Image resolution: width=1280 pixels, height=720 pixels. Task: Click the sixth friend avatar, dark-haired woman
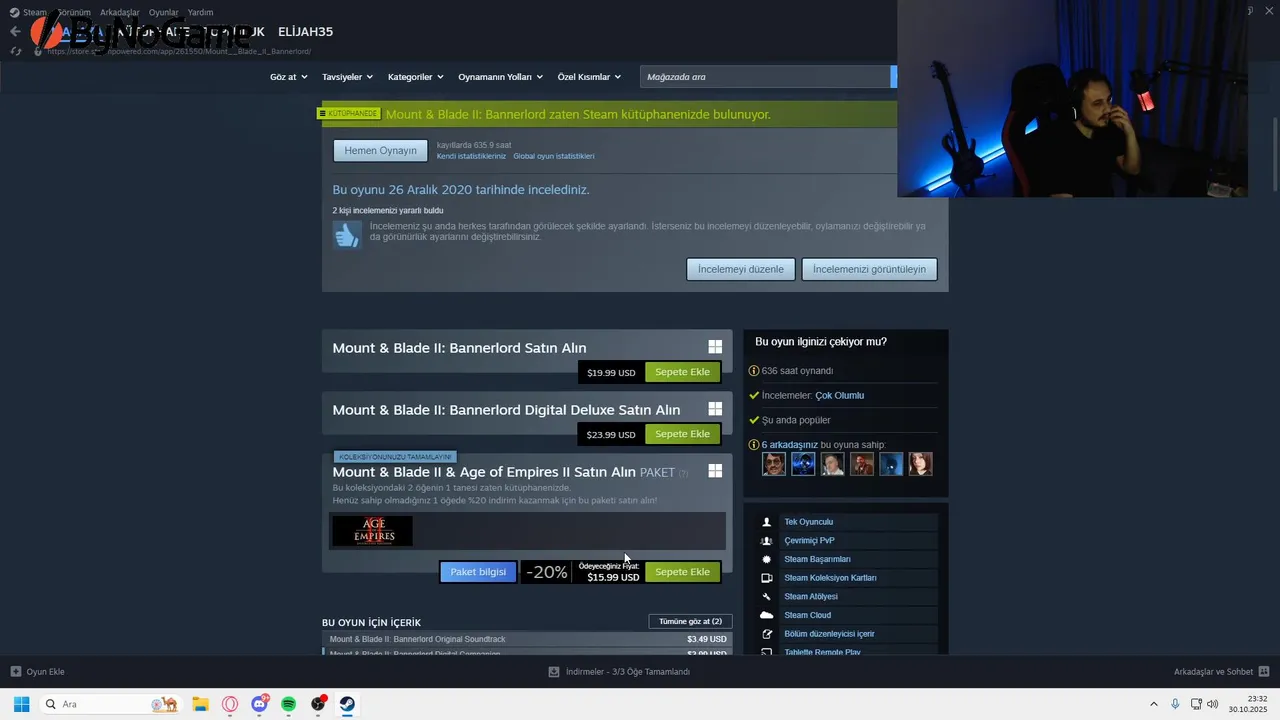click(920, 464)
